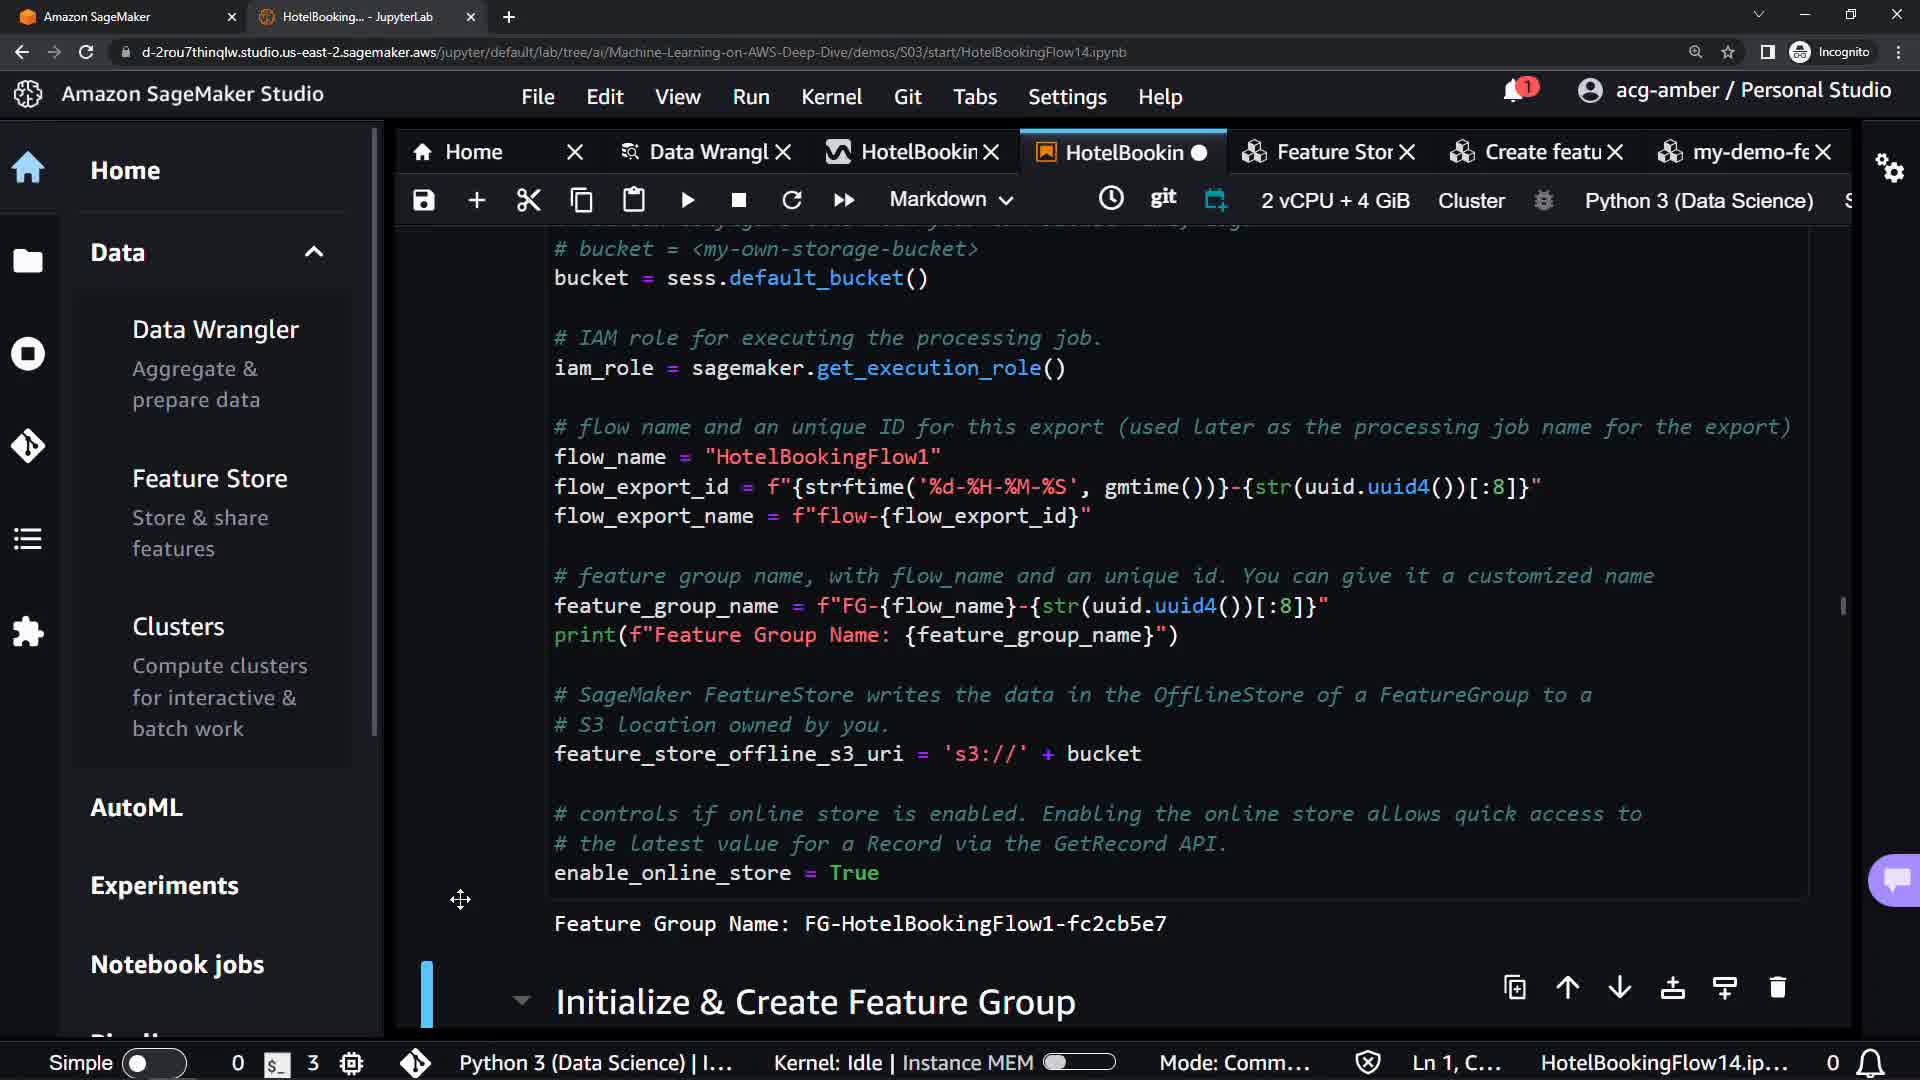1920x1080 pixels.
Task: Click the Python 3 (Data Science) kernel button
Action: pos(1698,200)
